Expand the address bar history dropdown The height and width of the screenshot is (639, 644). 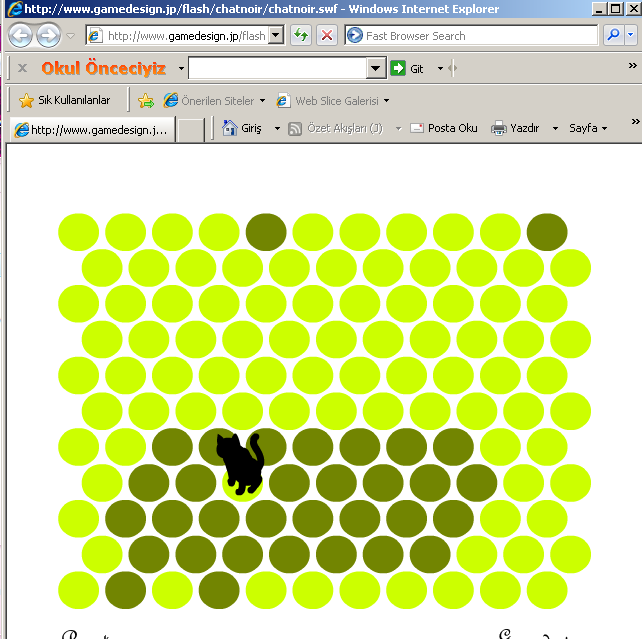click(x=276, y=36)
